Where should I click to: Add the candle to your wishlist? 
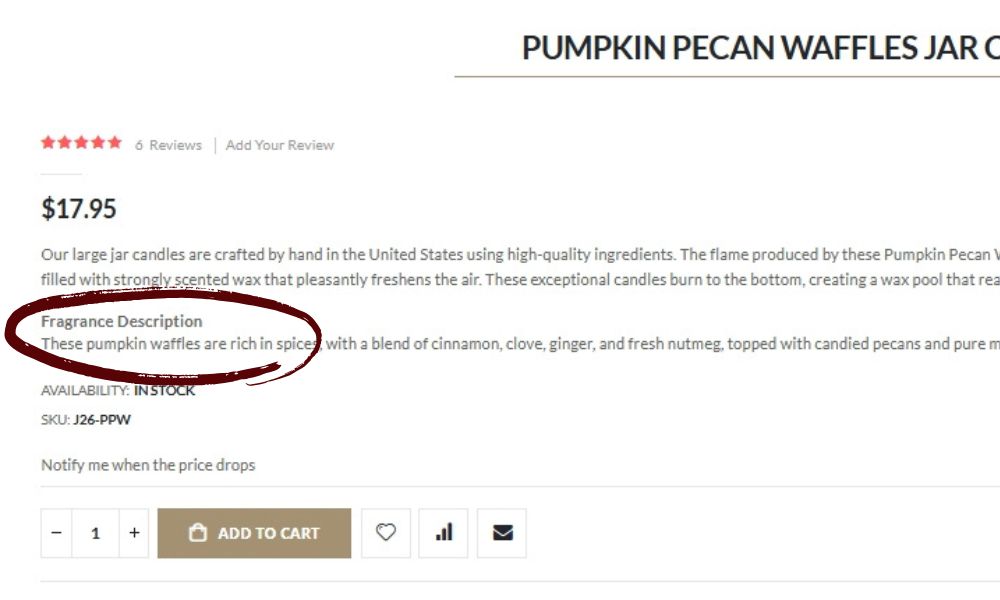click(386, 532)
